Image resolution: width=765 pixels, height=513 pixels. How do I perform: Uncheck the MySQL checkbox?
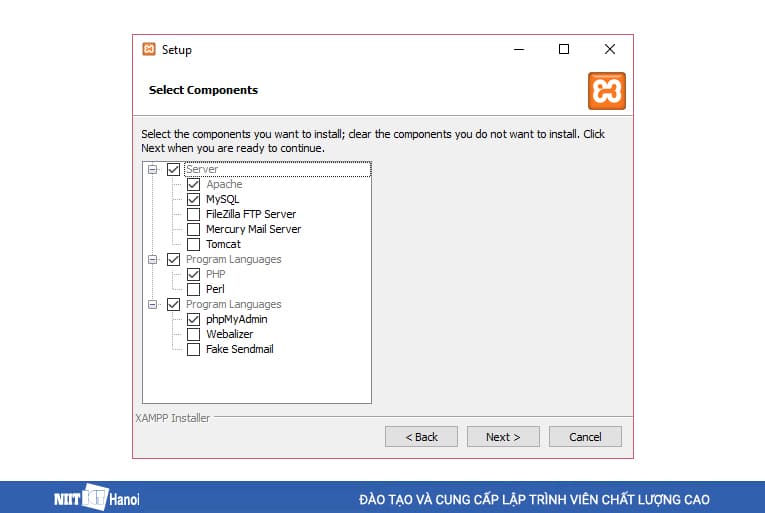point(193,199)
